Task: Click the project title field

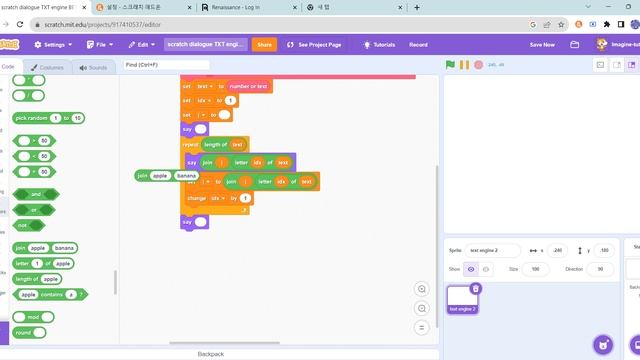Action: coord(206,44)
